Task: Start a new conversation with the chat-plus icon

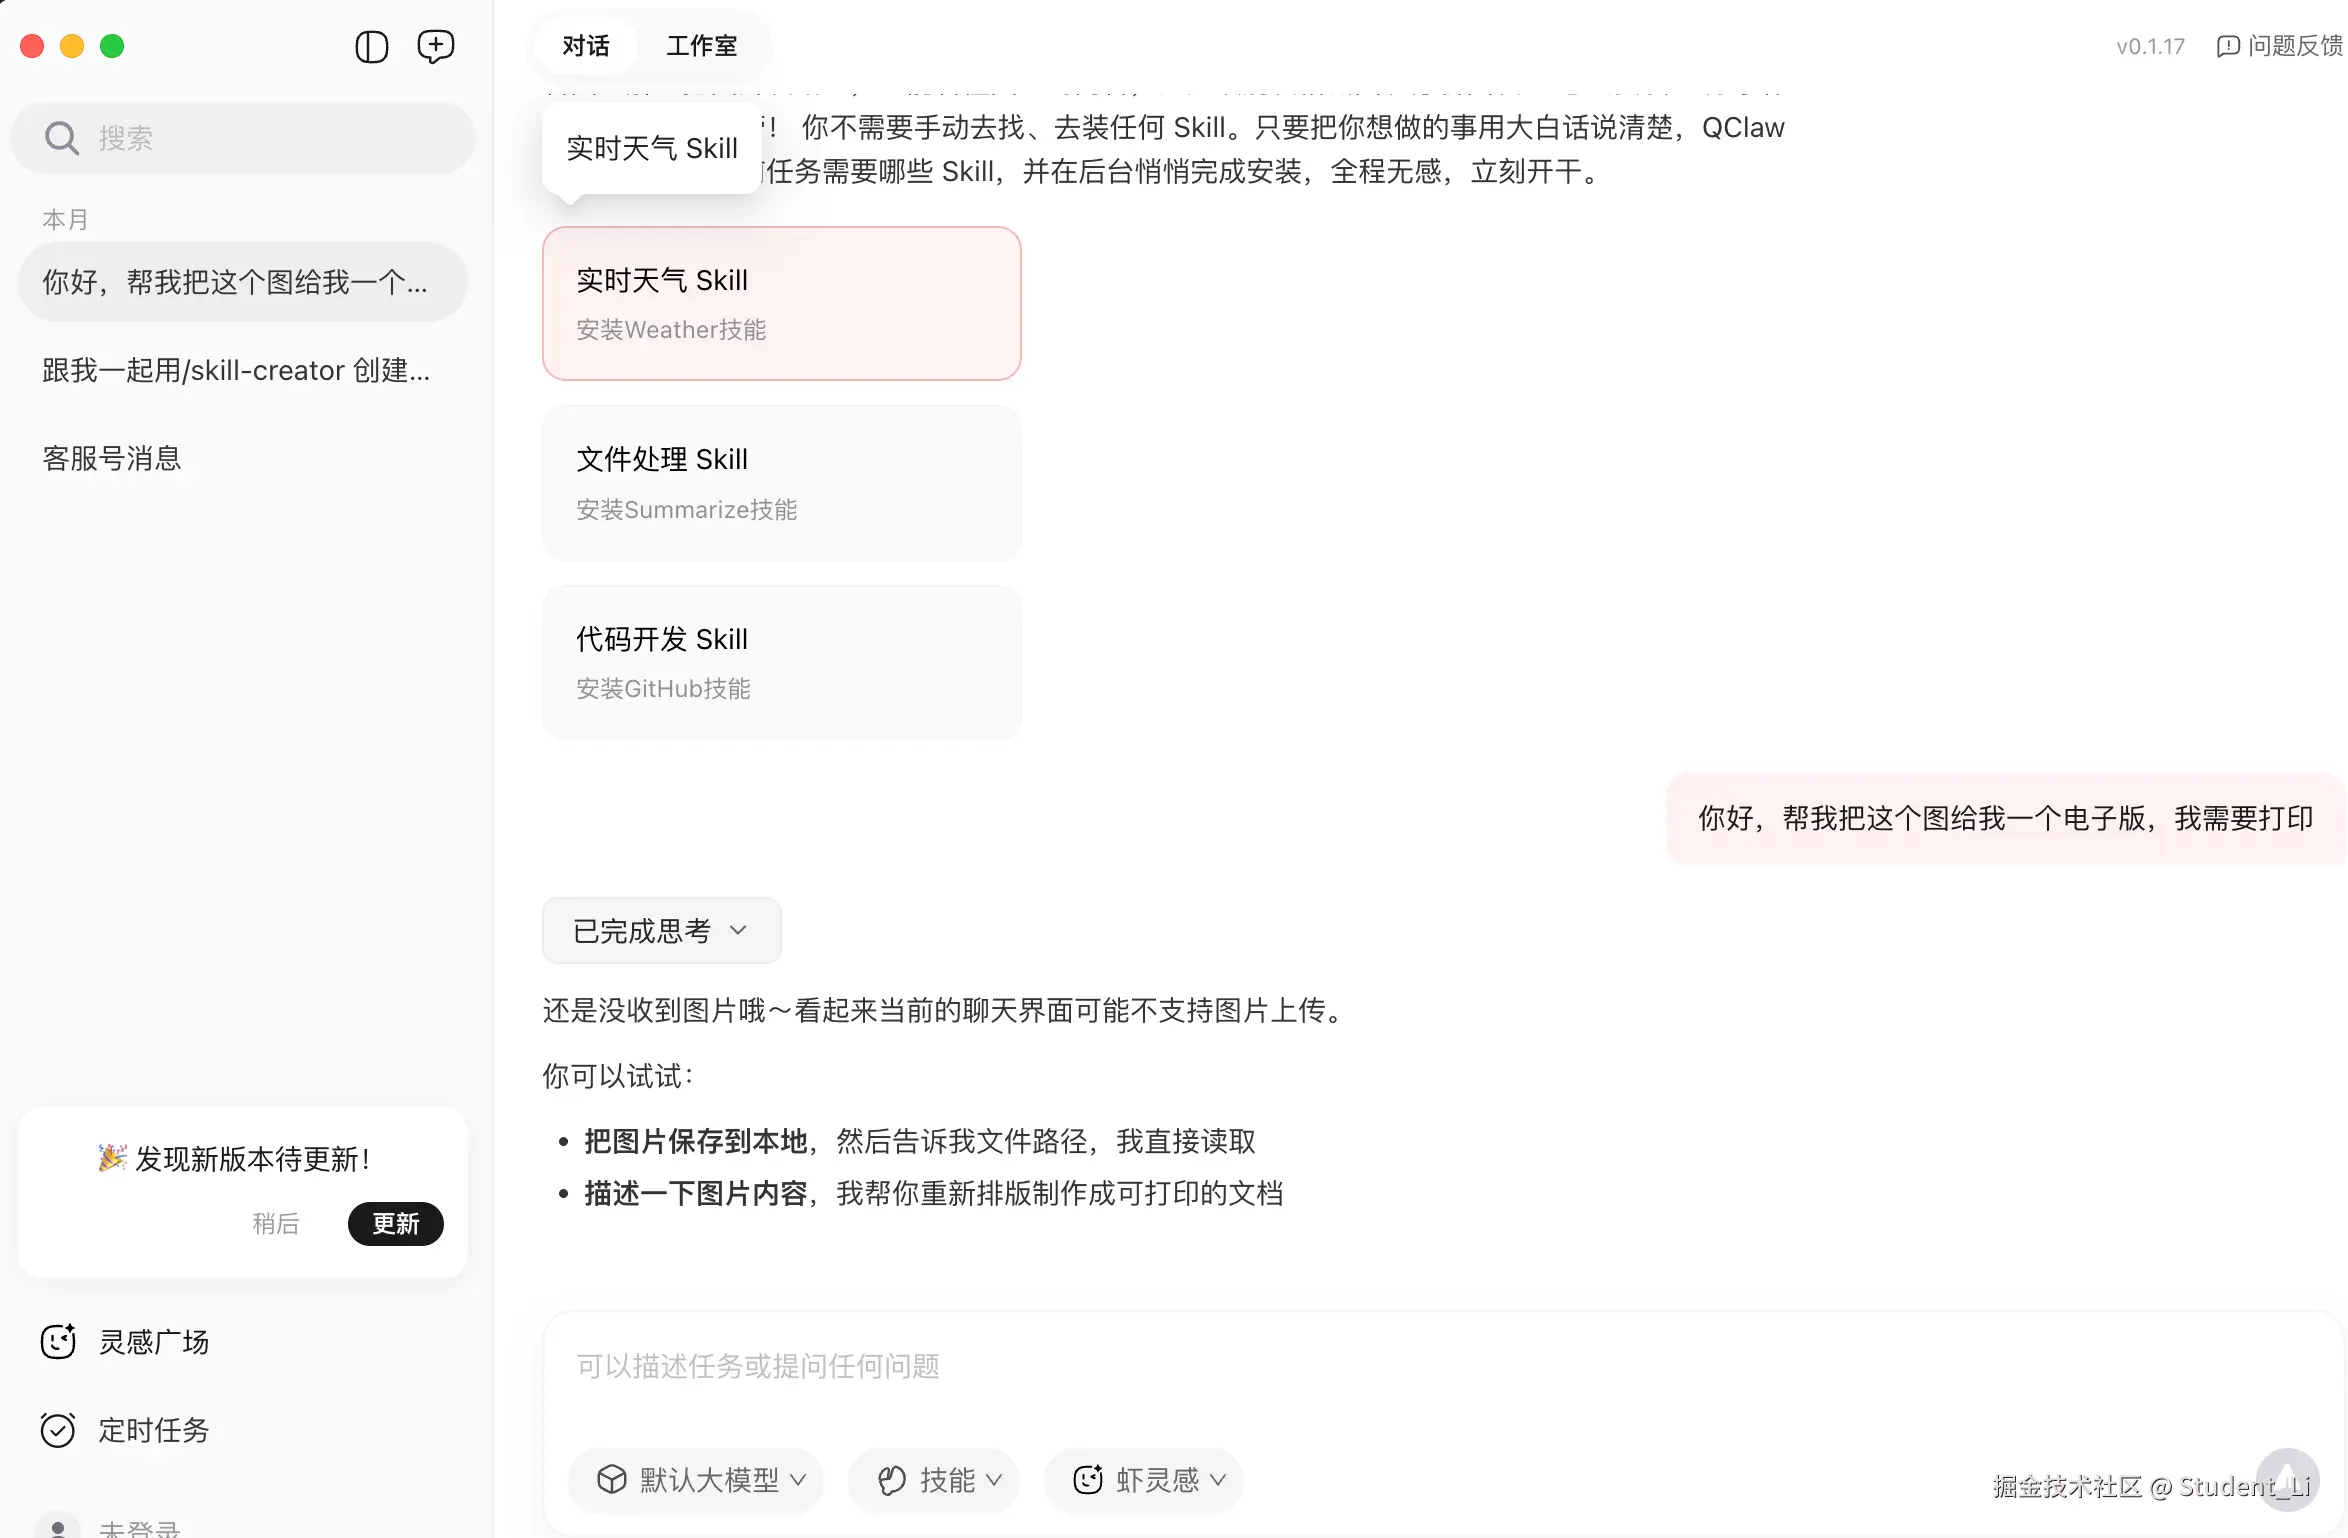Action: pyautogui.click(x=435, y=46)
